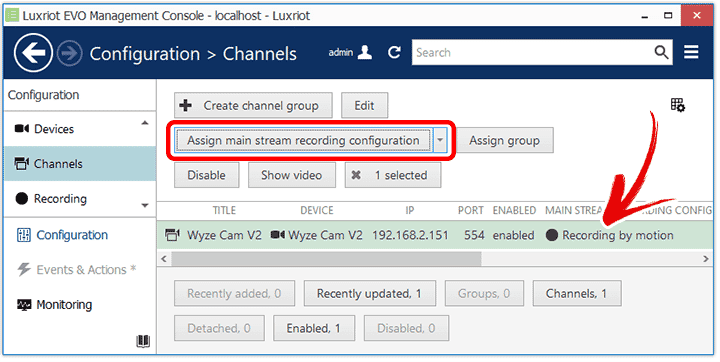This screenshot has width=720, height=362.
Task: Click the camera icon beside Wyze Cam V2 device
Action: 277,235
